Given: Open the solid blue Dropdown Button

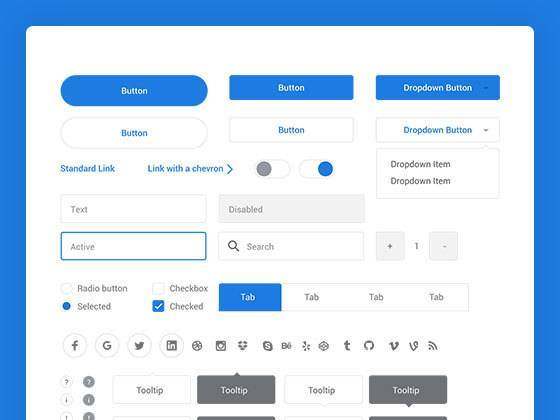Looking at the screenshot, I should pyautogui.click(x=438, y=88).
